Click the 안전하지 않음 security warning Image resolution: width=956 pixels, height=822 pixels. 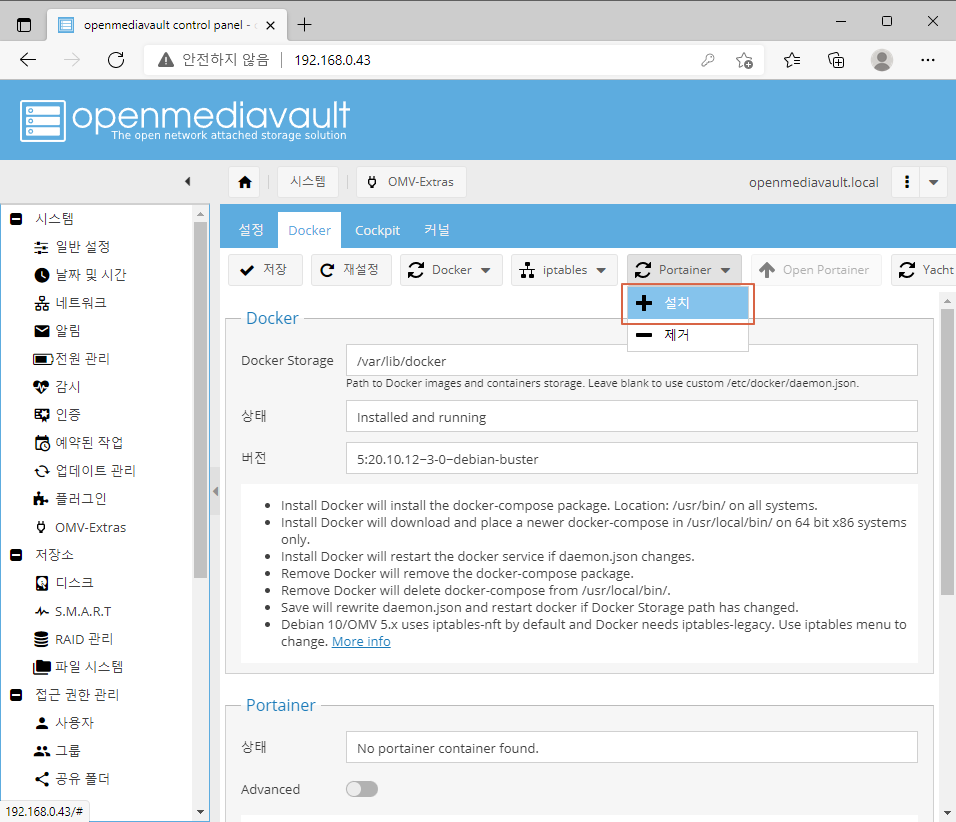coord(213,60)
